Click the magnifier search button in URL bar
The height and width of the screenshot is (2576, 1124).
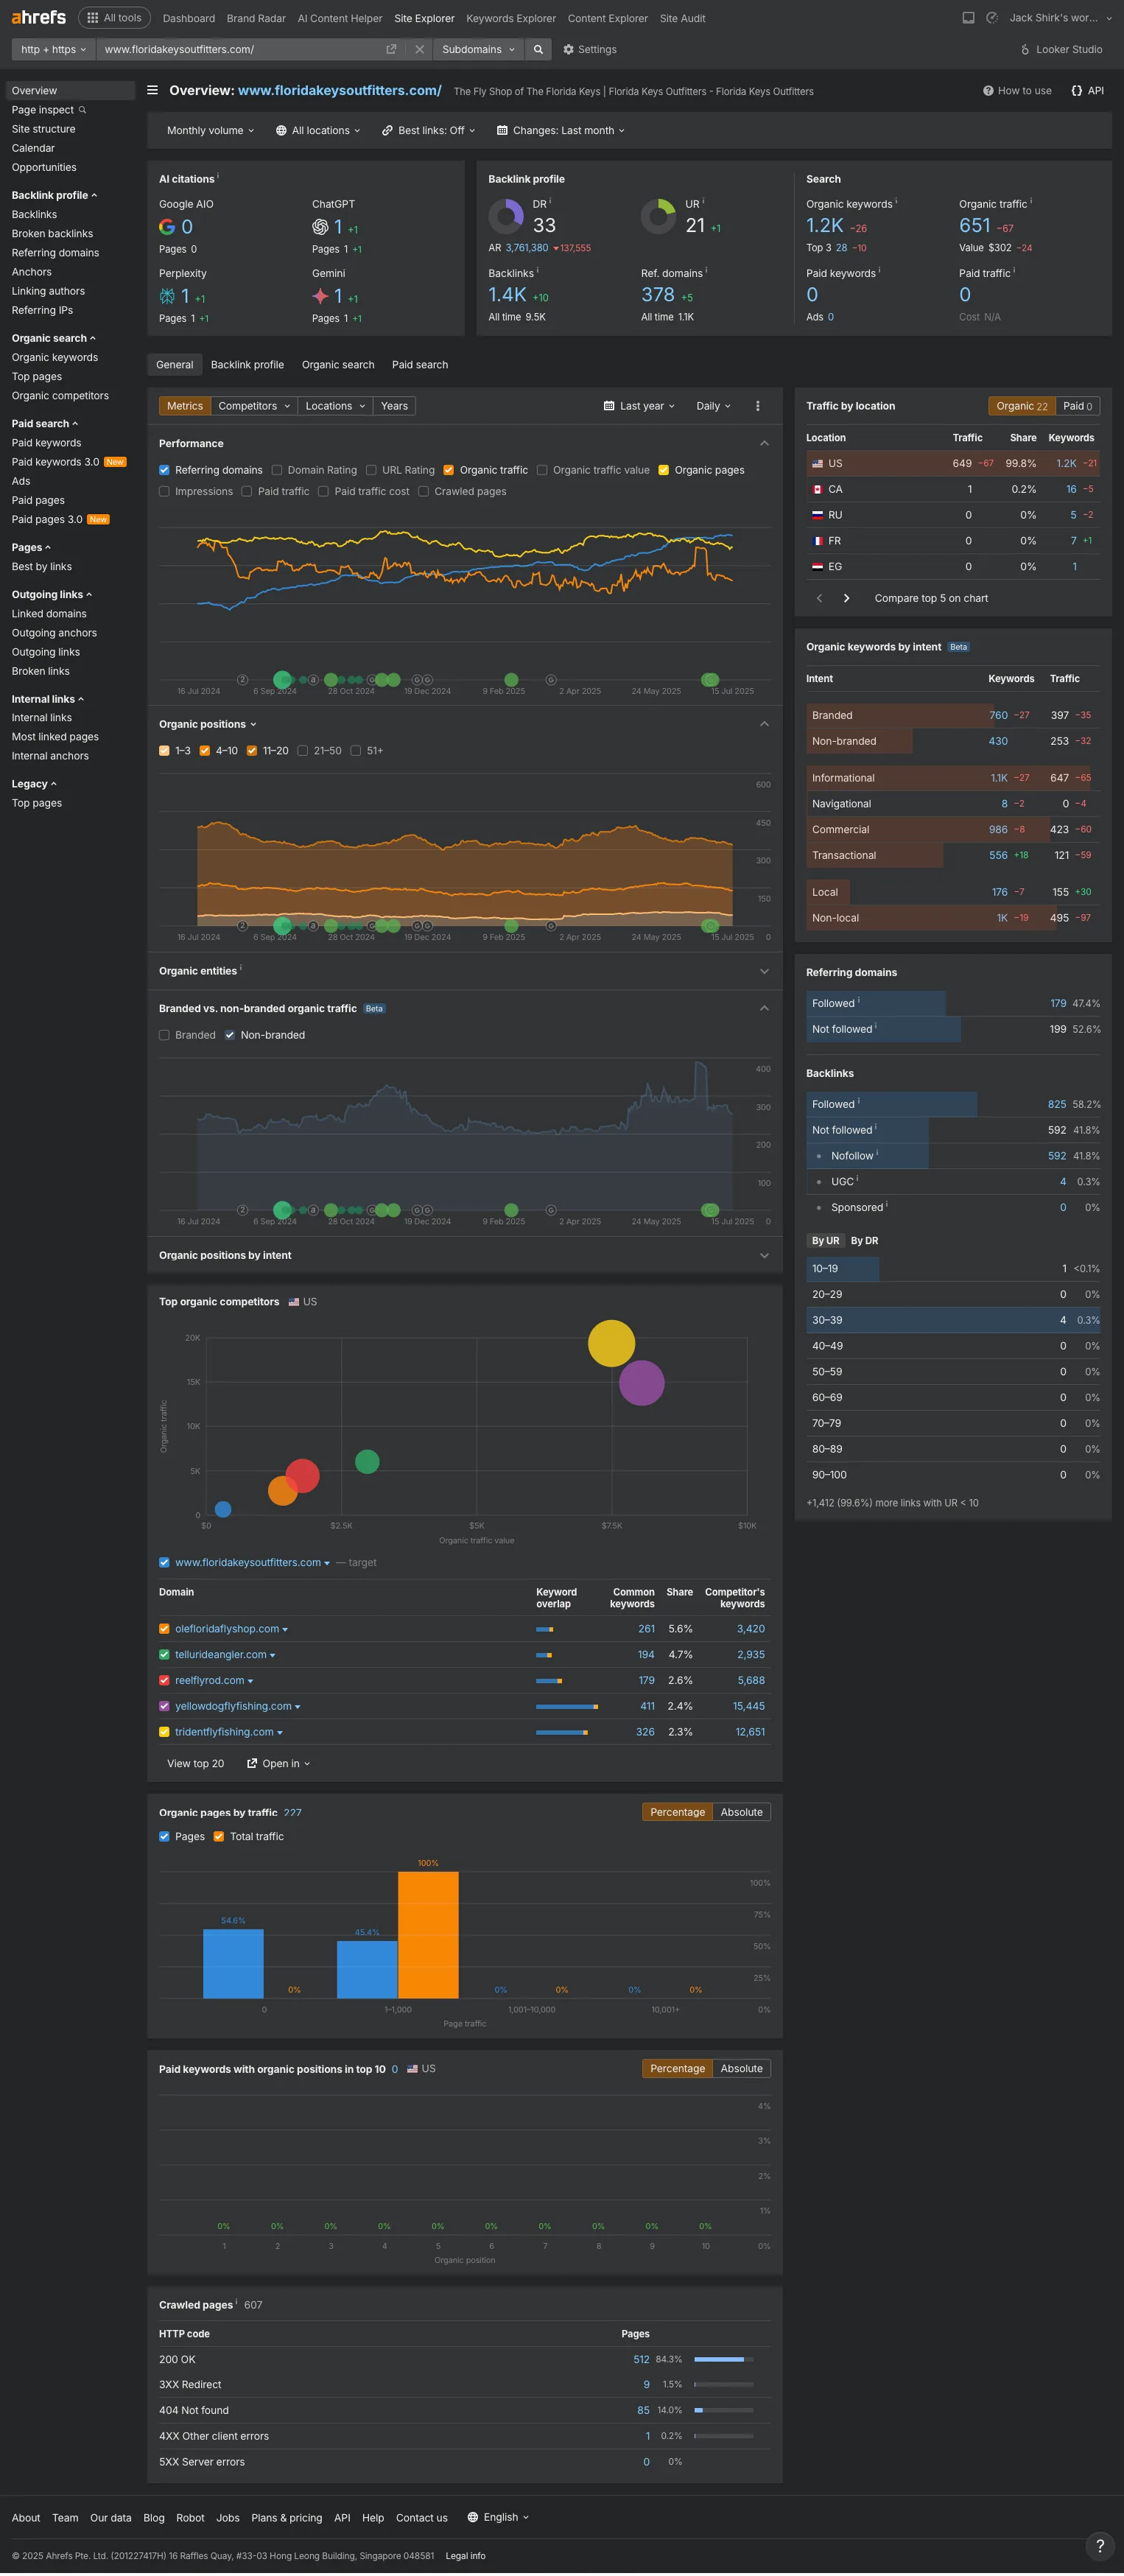click(x=538, y=49)
